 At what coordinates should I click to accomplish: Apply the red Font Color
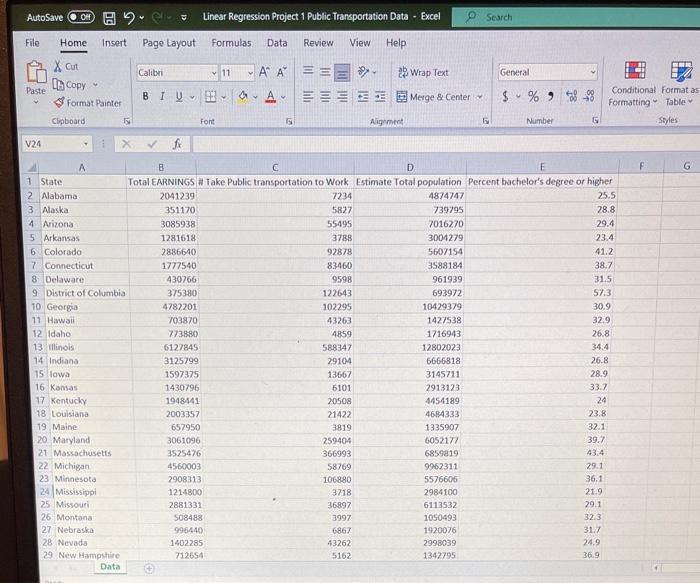(x=271, y=97)
